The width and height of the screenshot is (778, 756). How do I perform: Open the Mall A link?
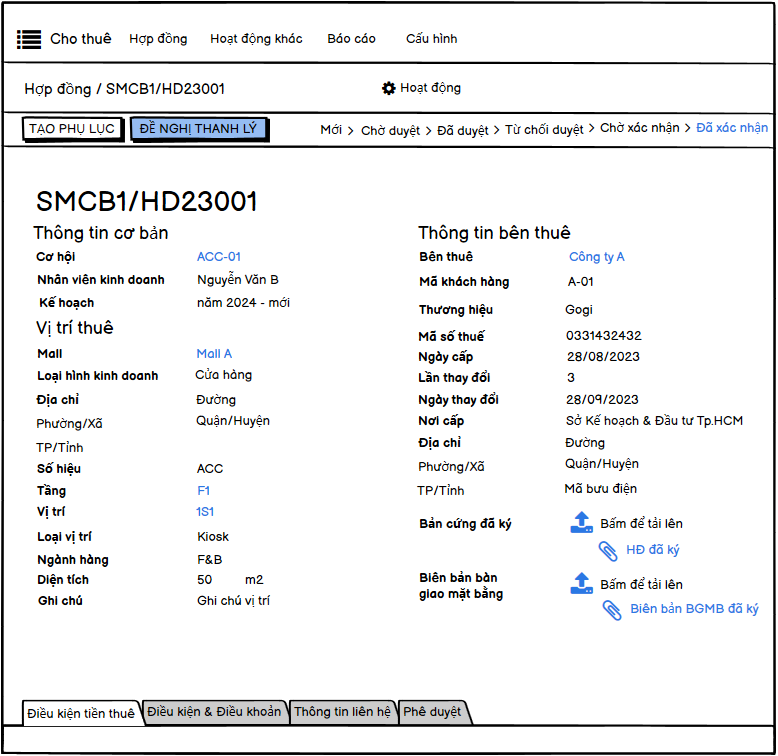[214, 354]
